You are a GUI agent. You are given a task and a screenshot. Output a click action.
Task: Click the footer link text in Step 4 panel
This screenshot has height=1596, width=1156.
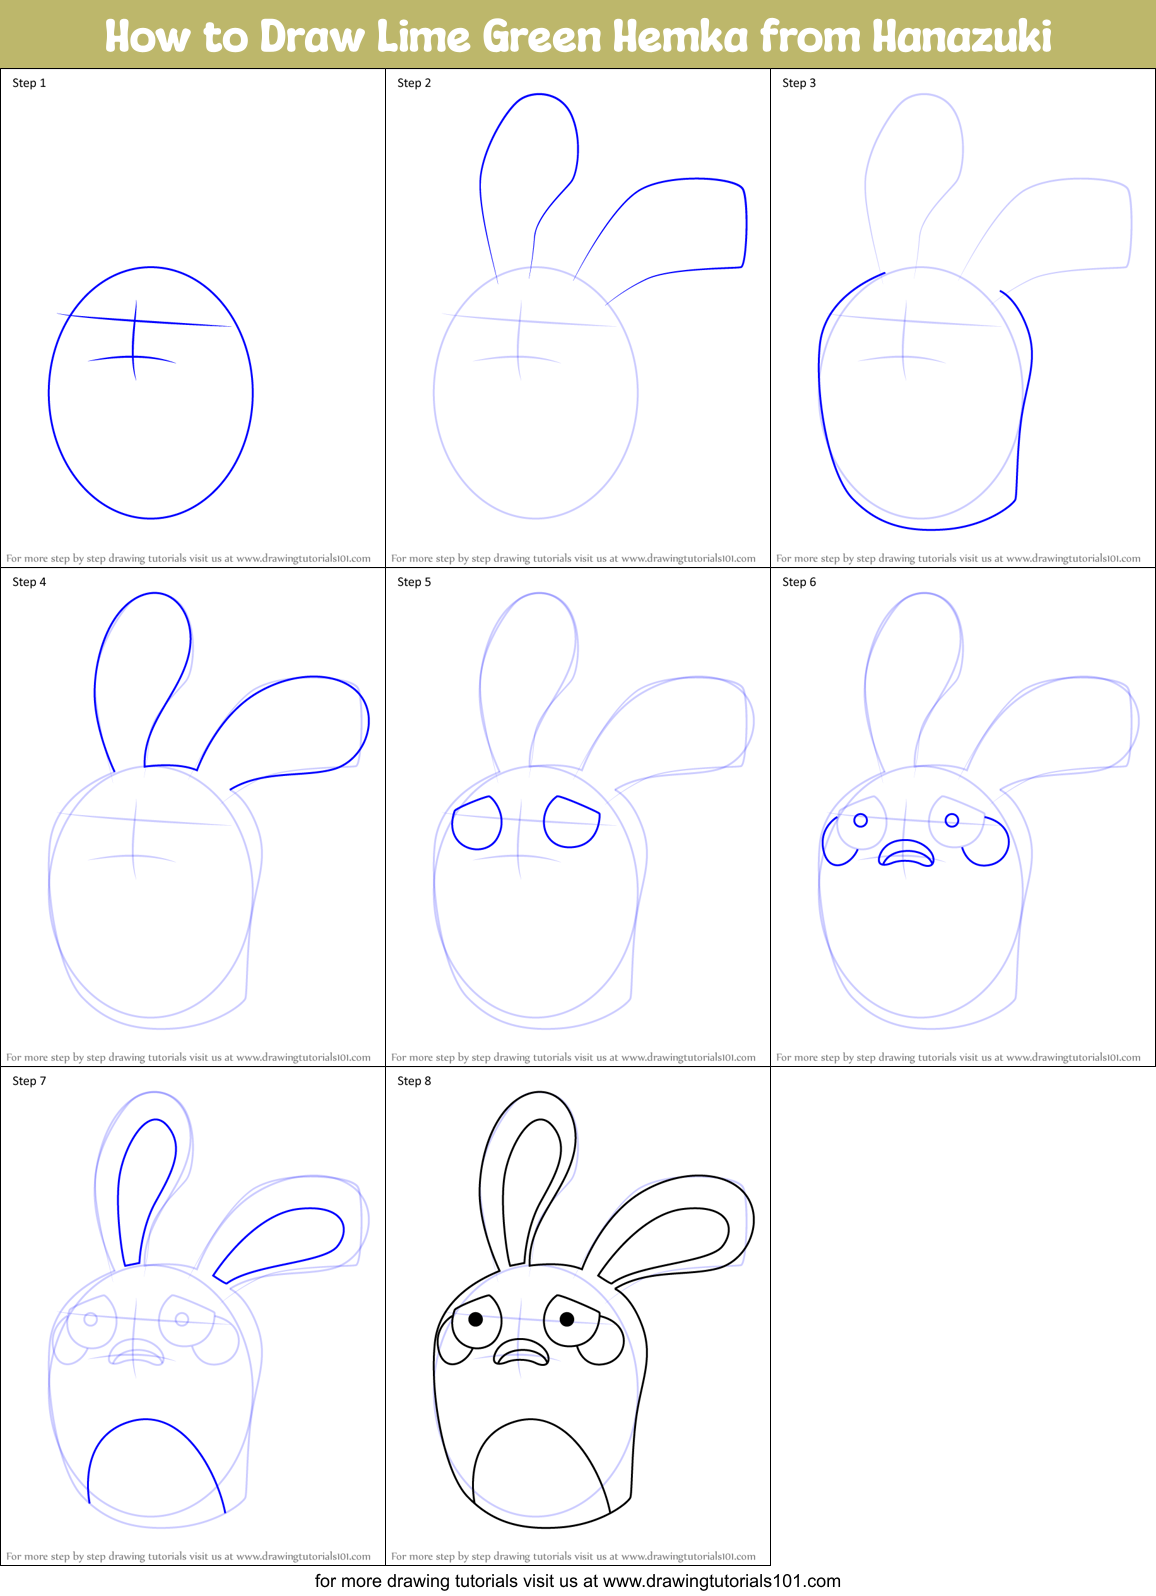(188, 1058)
